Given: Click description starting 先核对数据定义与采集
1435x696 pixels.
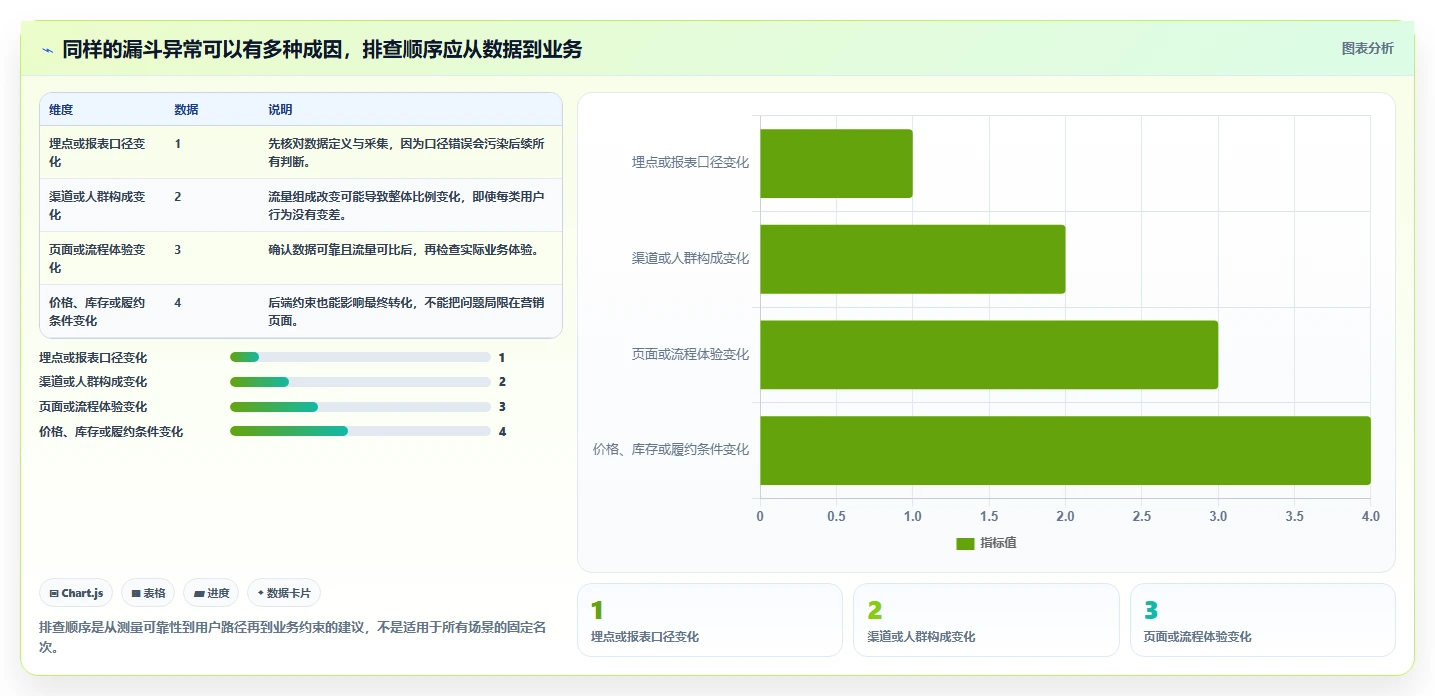Looking at the screenshot, I should (407, 152).
